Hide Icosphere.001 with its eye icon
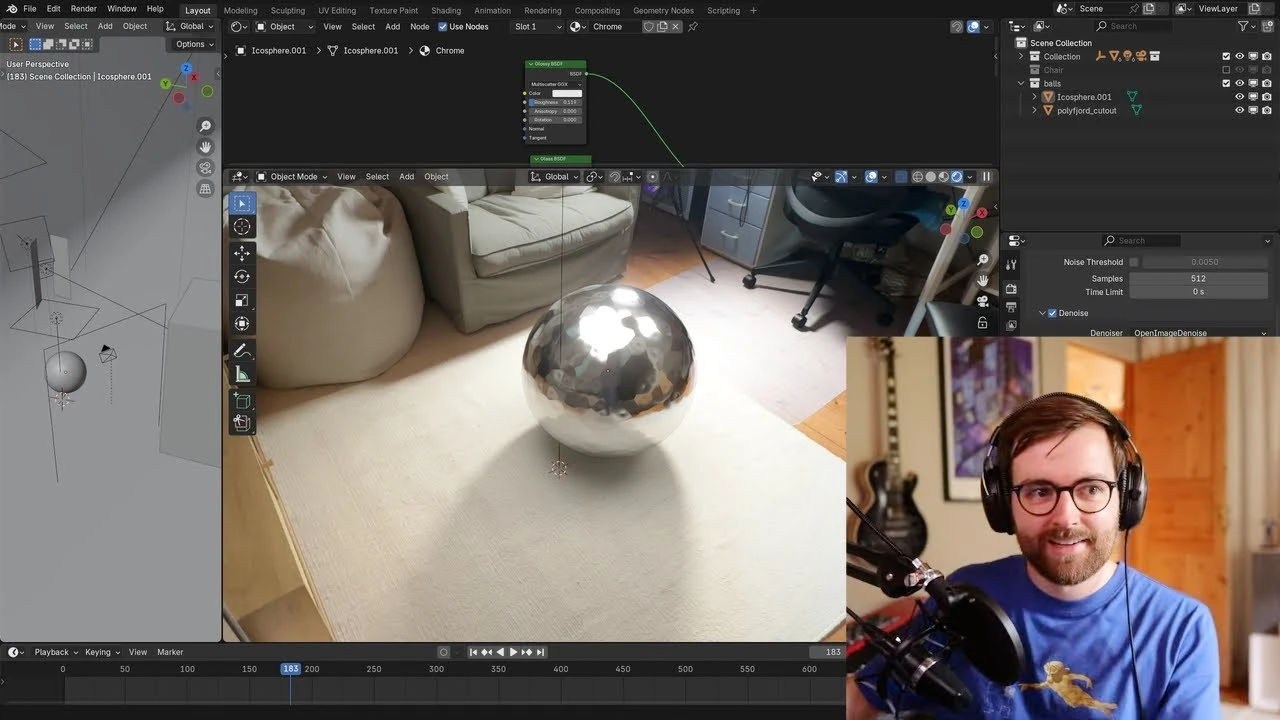Viewport: 1280px width, 720px height. (1240, 97)
